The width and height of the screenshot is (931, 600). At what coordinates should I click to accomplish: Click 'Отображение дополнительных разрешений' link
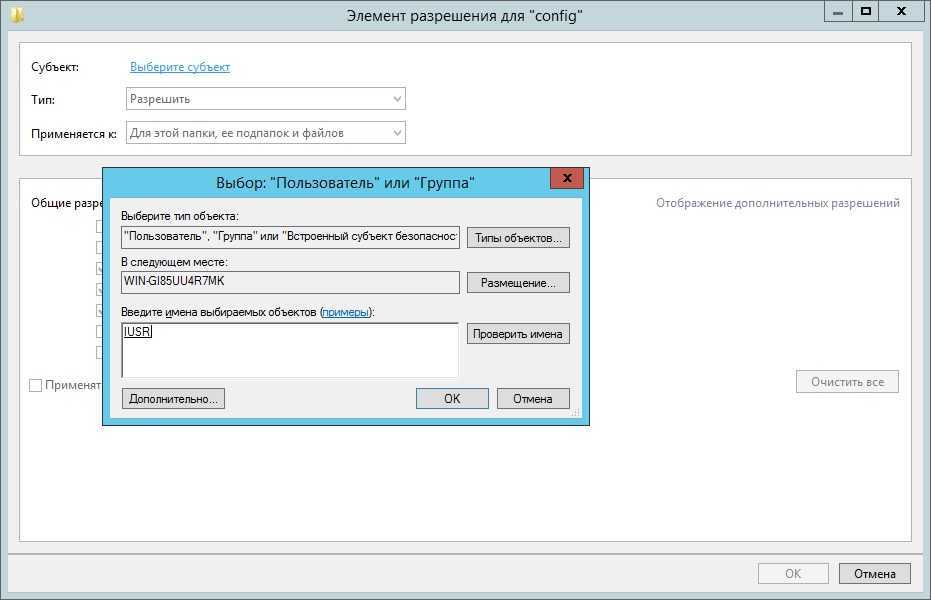778,203
